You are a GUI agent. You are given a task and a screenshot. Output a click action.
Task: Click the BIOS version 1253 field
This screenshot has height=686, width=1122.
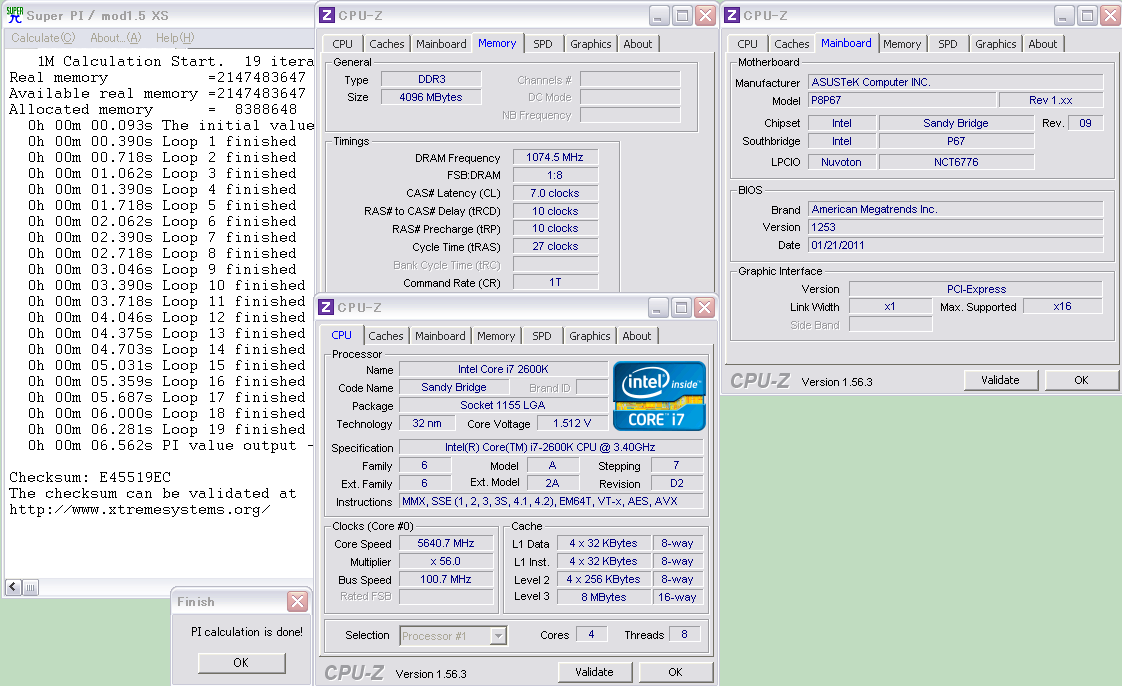pyautogui.click(x=956, y=227)
